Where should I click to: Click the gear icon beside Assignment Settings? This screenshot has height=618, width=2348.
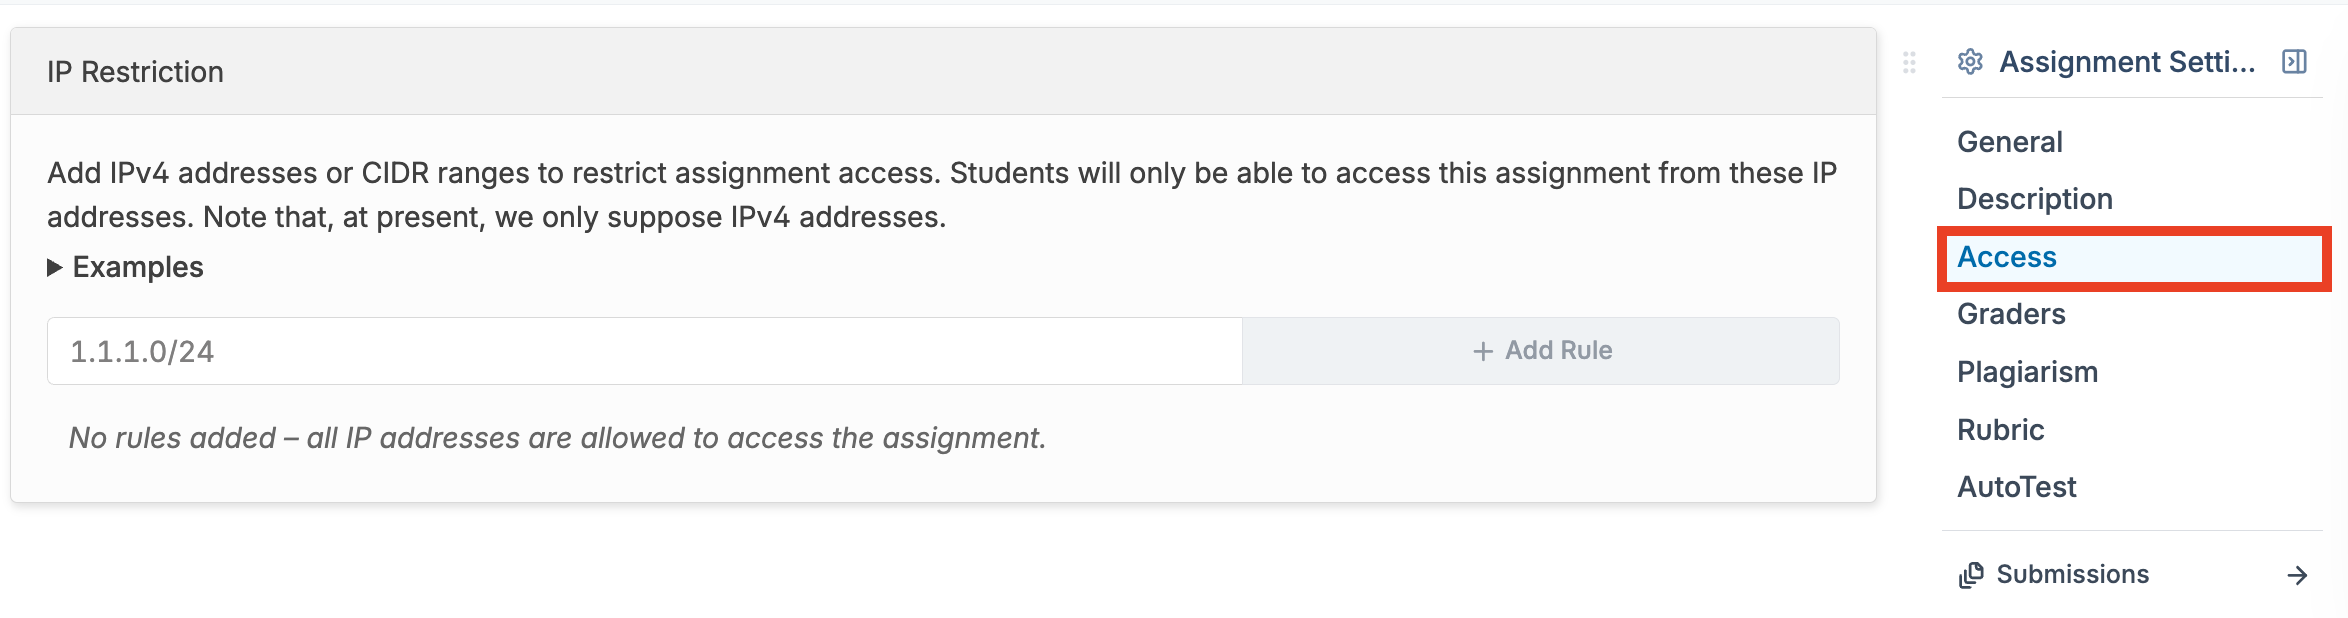click(1970, 62)
